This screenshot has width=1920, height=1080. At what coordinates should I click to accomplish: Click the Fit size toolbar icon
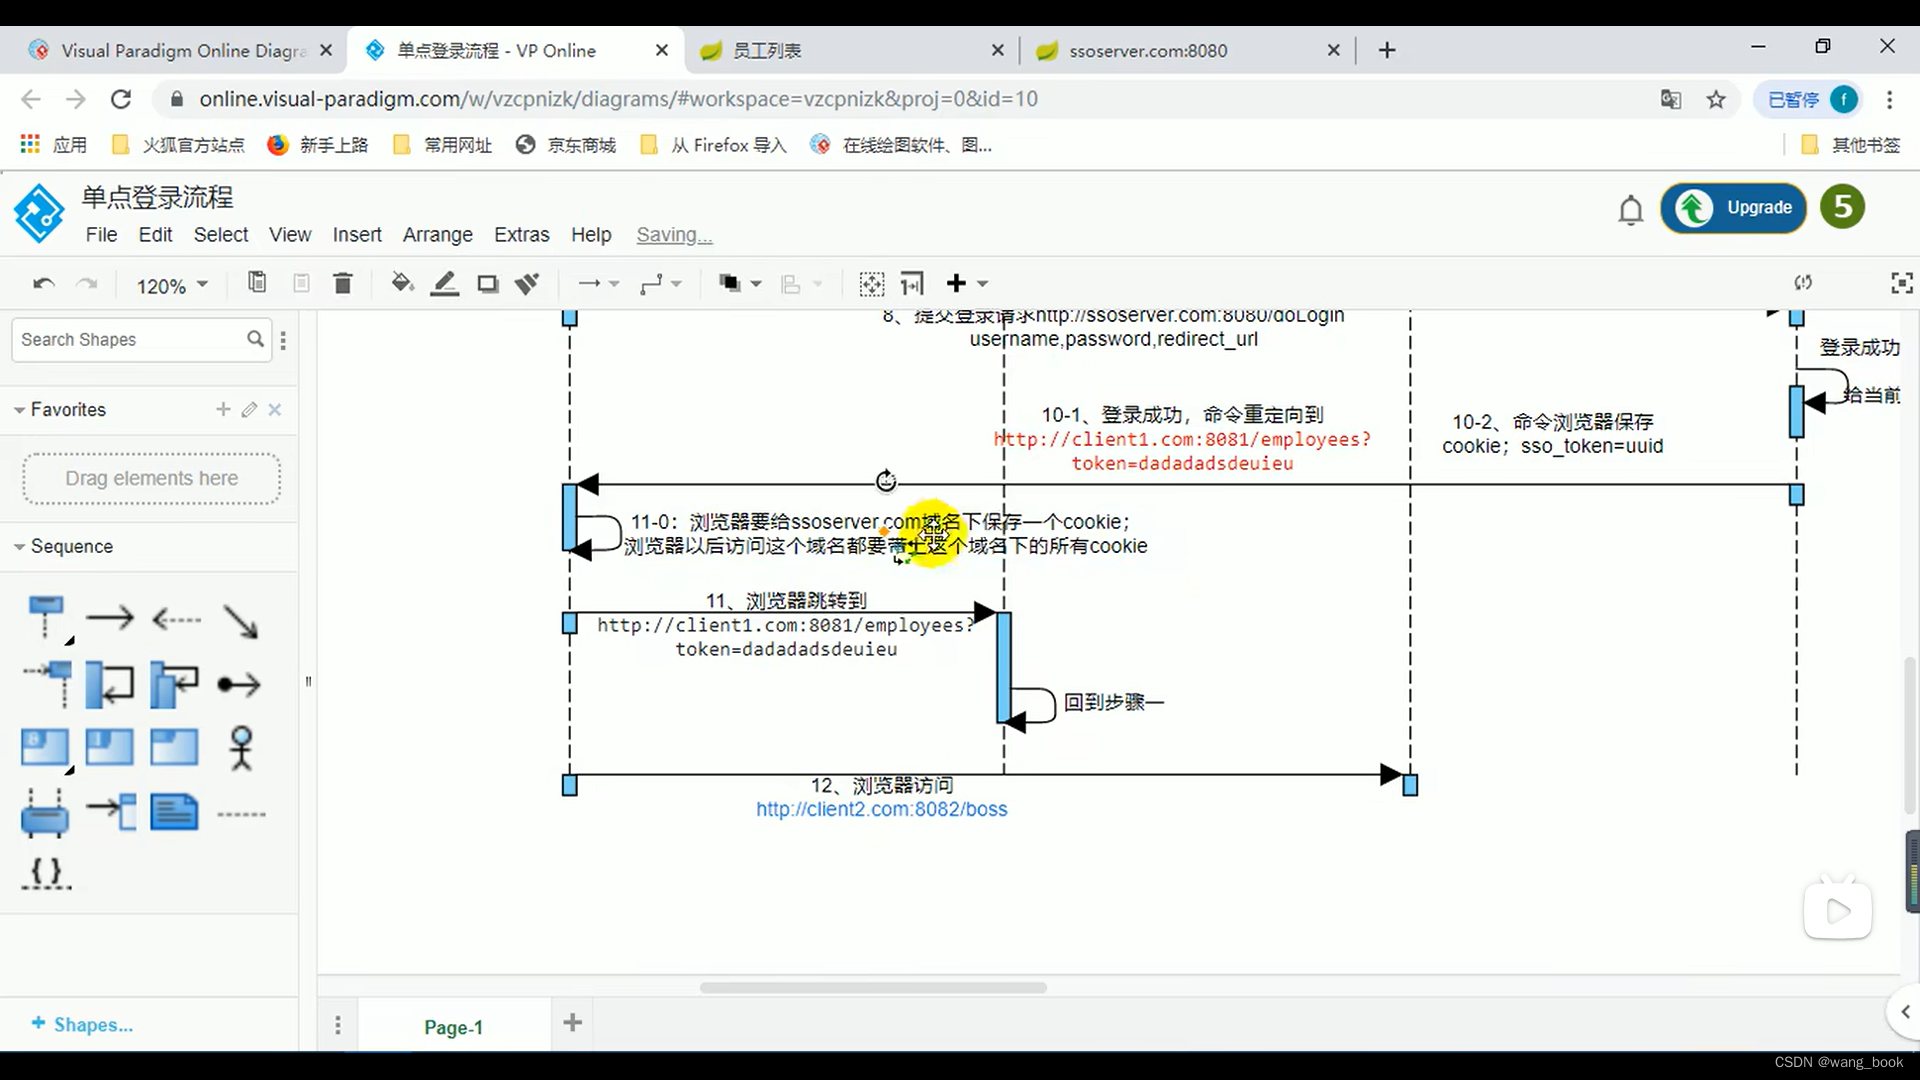click(912, 284)
